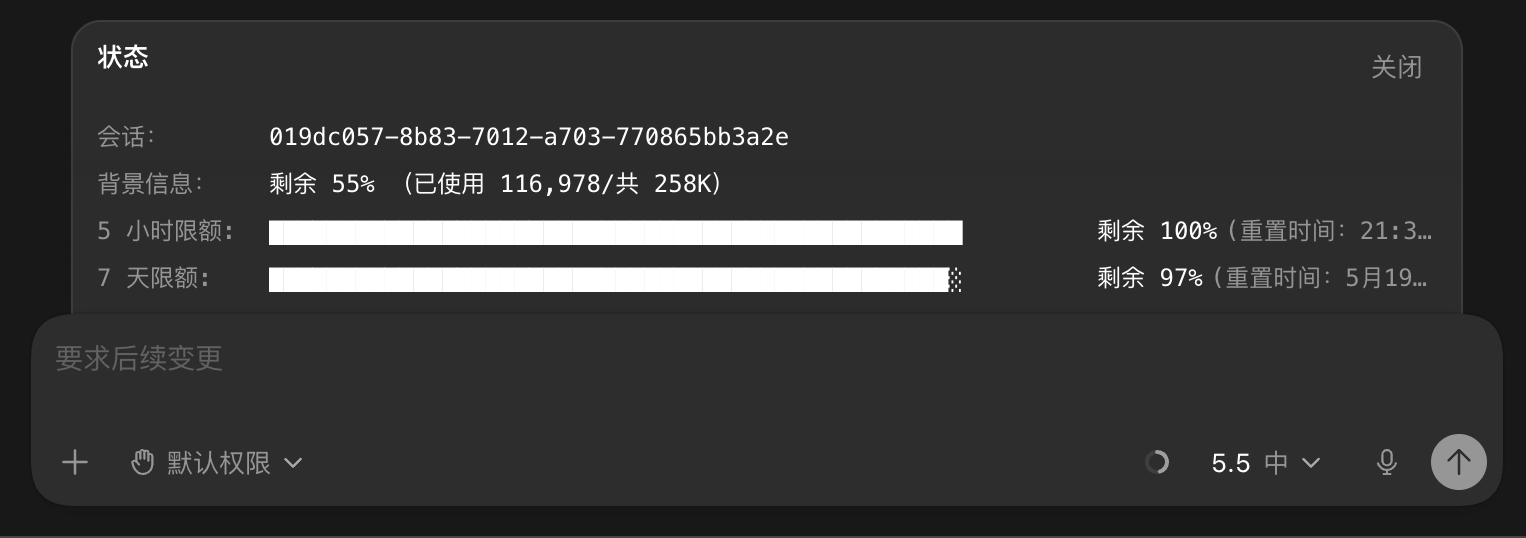This screenshot has height=538, width=1526.
Task: Click the up-arrow send button
Action: coord(1458,462)
